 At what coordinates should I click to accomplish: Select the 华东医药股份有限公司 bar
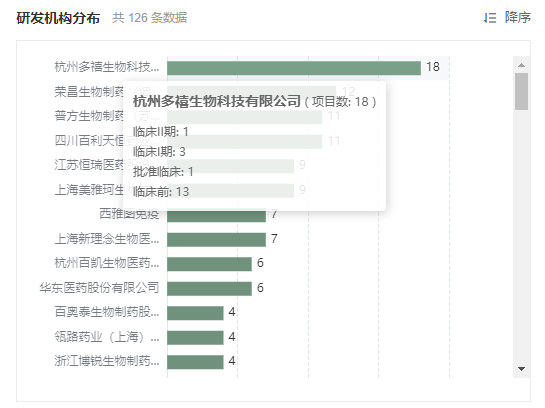click(209, 289)
